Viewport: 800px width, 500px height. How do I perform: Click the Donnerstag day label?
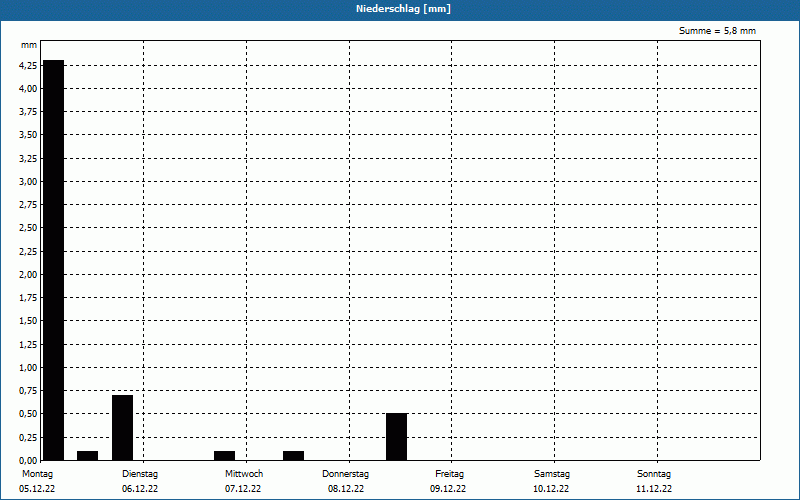pyautogui.click(x=345, y=474)
